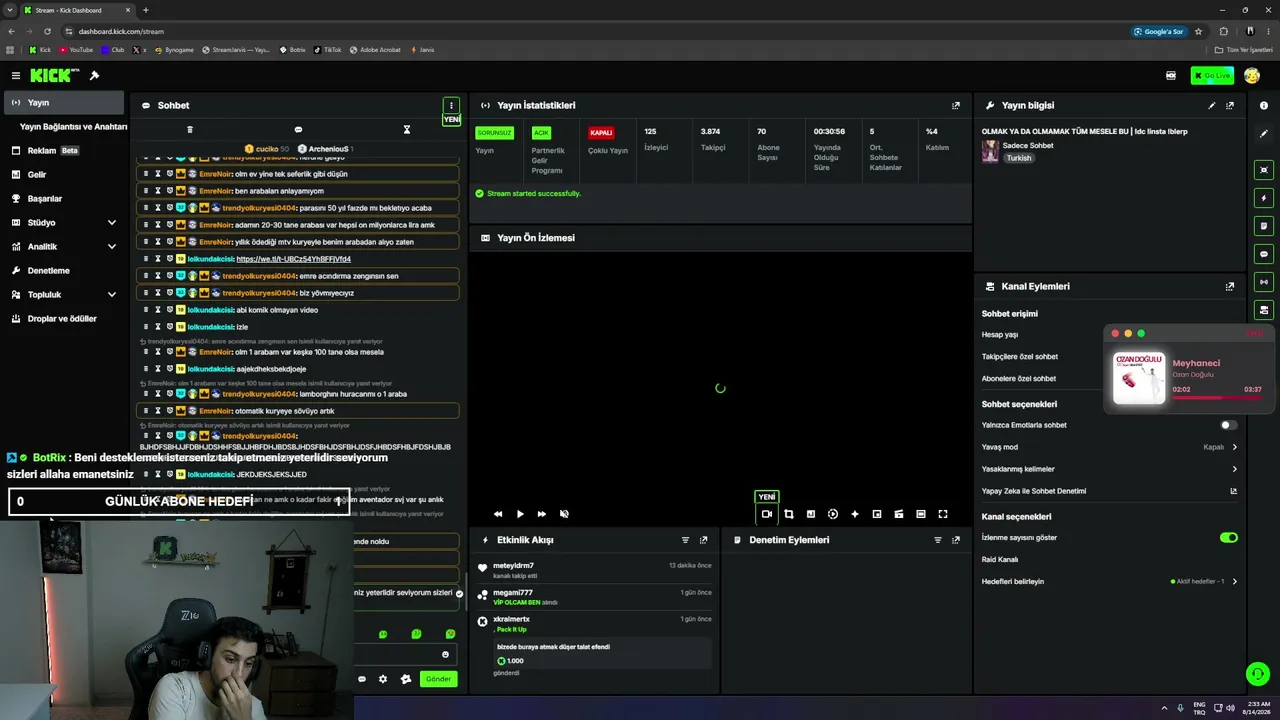This screenshot has height=720, width=1280.
Task: Enter fullscreen for the stream preview
Action: pos(943,514)
